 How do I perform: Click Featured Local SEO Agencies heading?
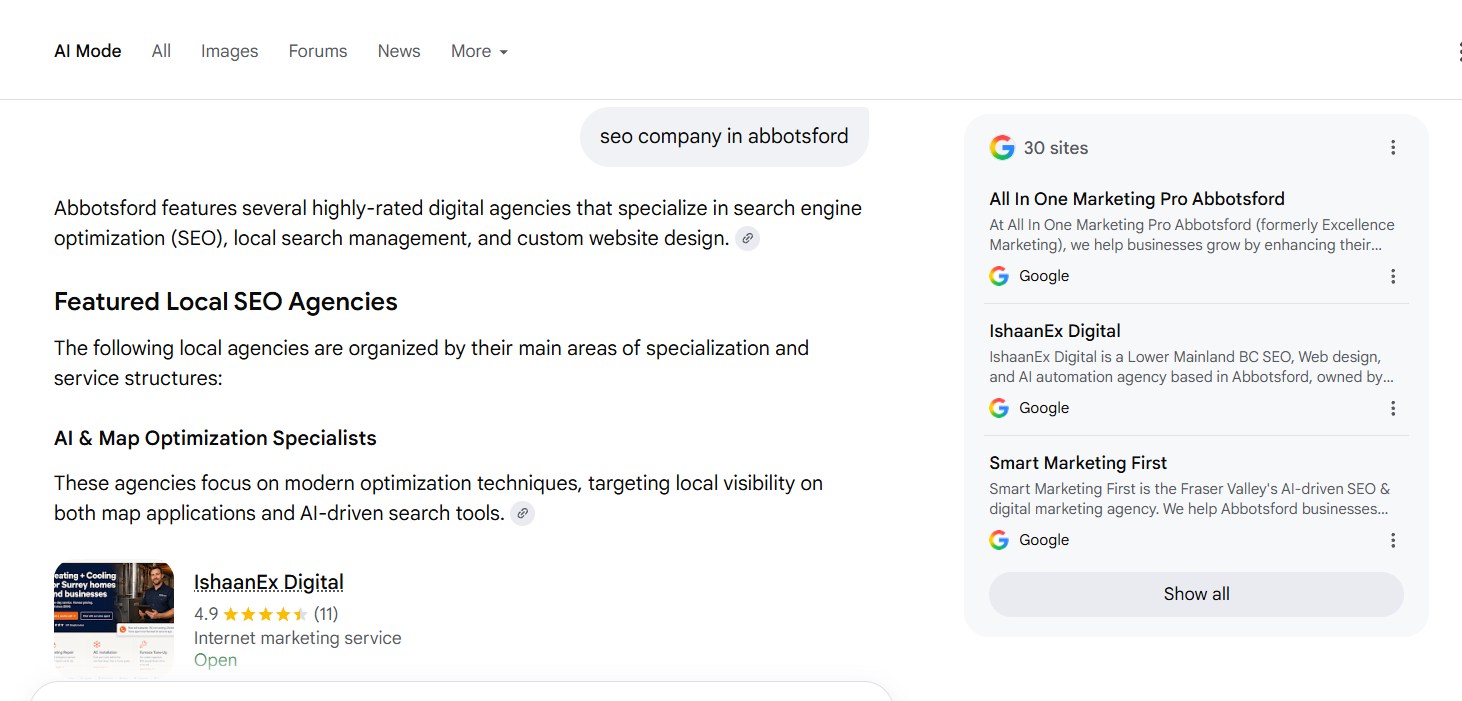pyautogui.click(x=226, y=302)
